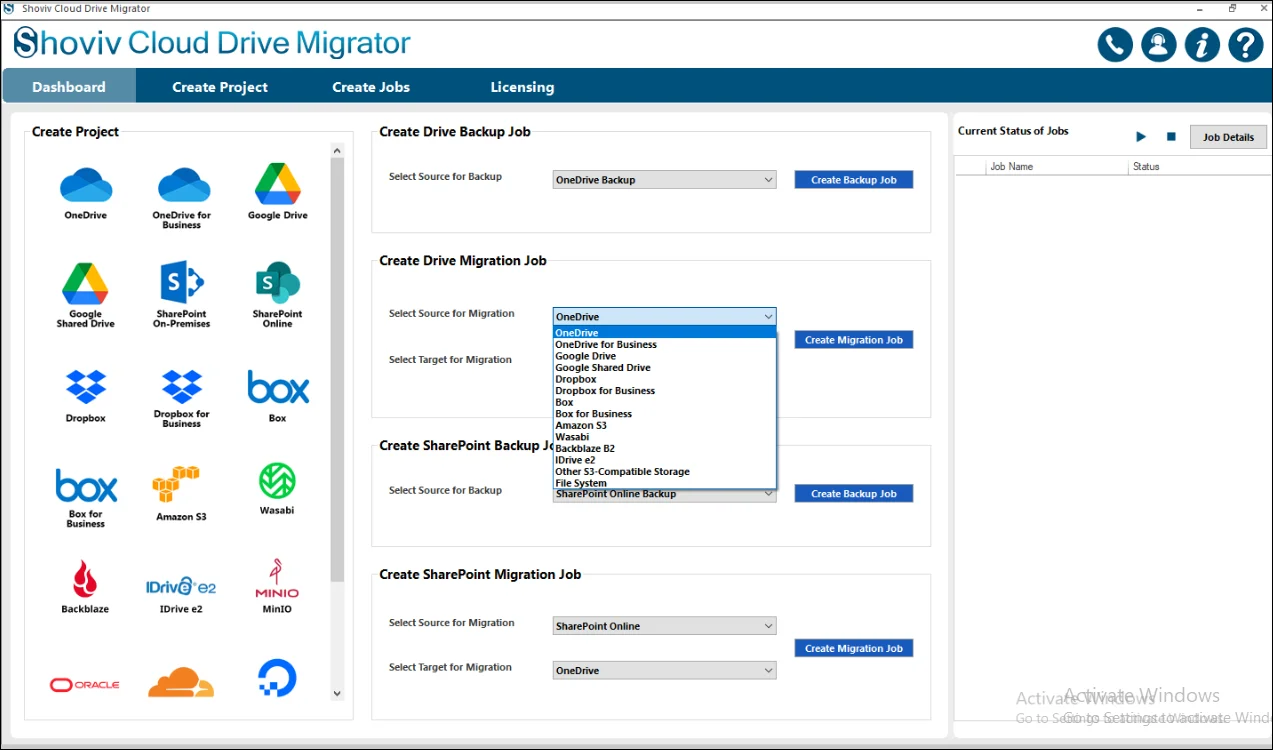Click the SharePoint Online project icon
Image resolution: width=1273 pixels, height=750 pixels.
click(278, 283)
